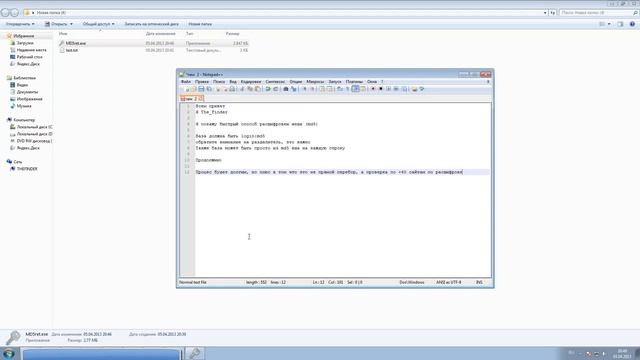
Task: Create a new document in Notepad++ toolbar
Action: pos(188,89)
